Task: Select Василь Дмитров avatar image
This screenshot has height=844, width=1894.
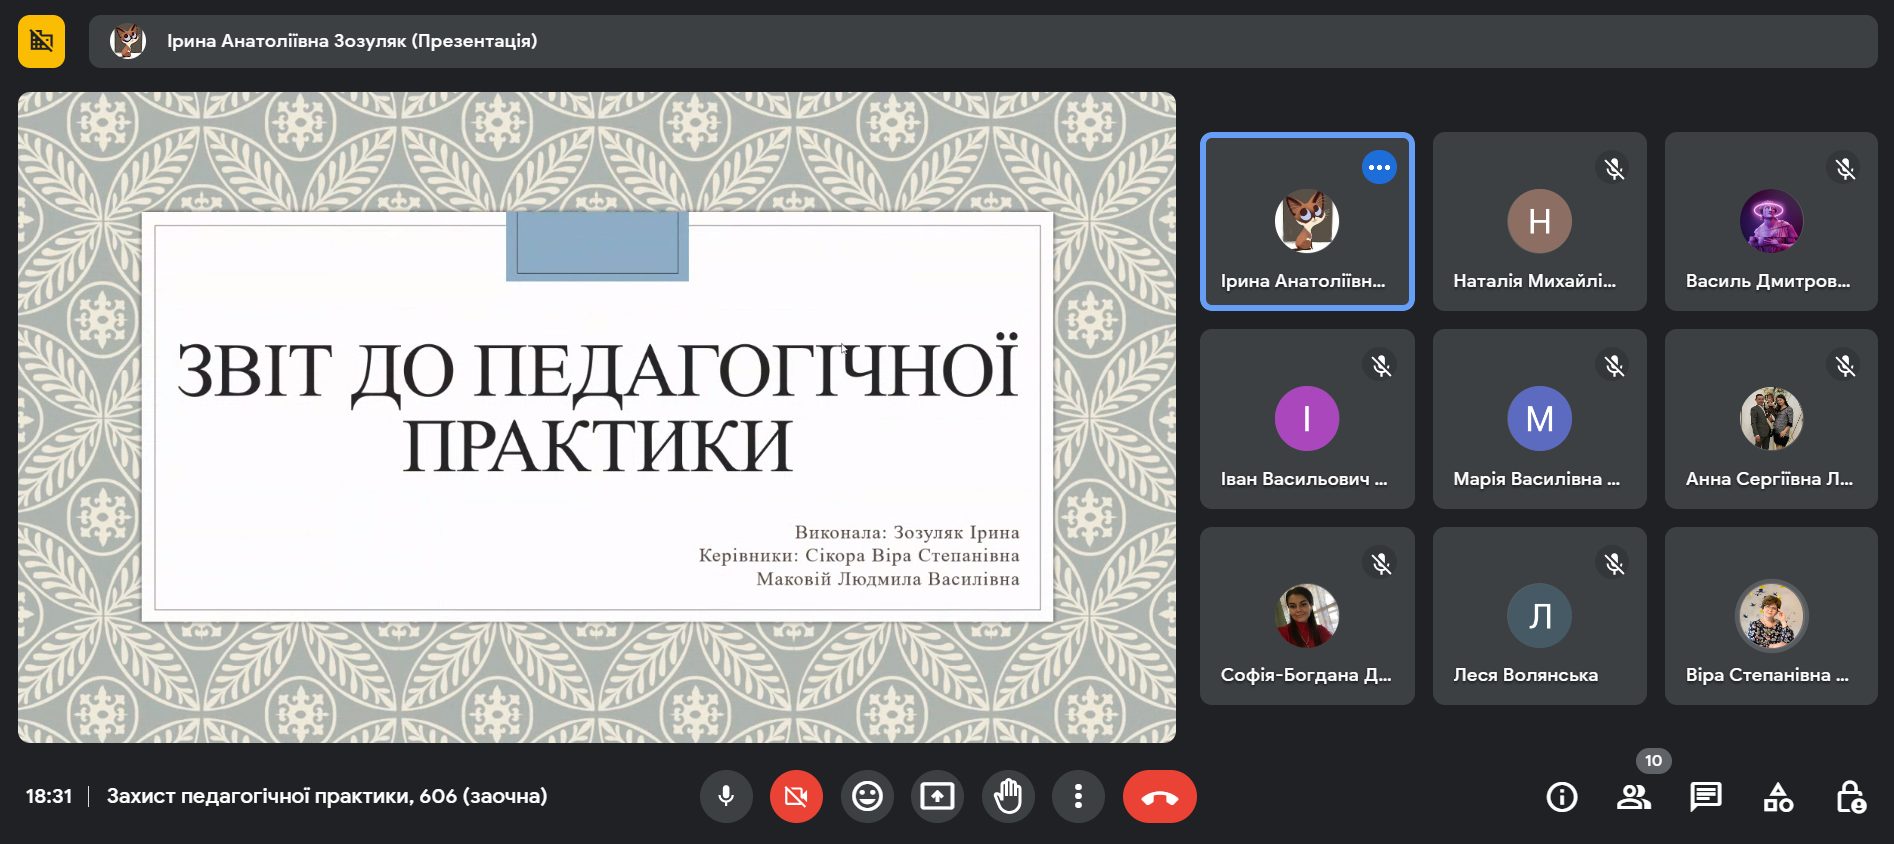Action: pos(1771,221)
